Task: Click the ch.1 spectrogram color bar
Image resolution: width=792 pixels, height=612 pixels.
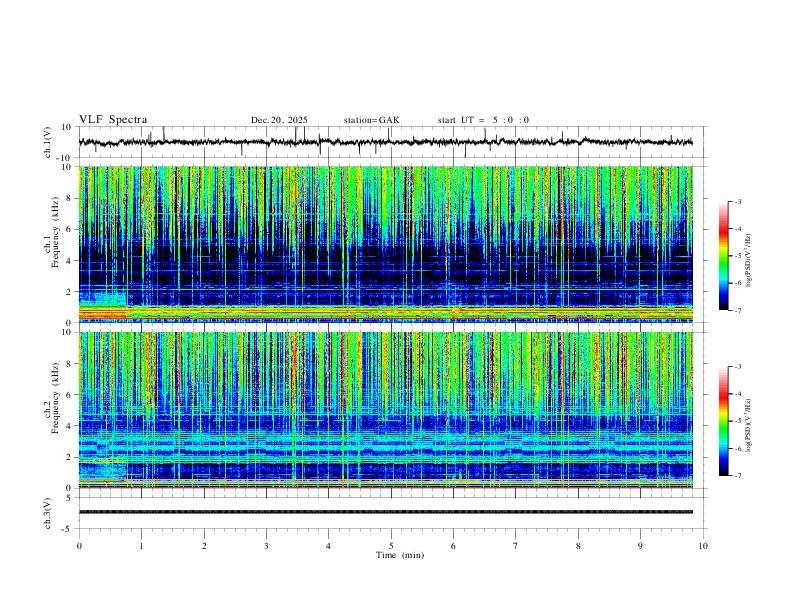Action: point(724,256)
